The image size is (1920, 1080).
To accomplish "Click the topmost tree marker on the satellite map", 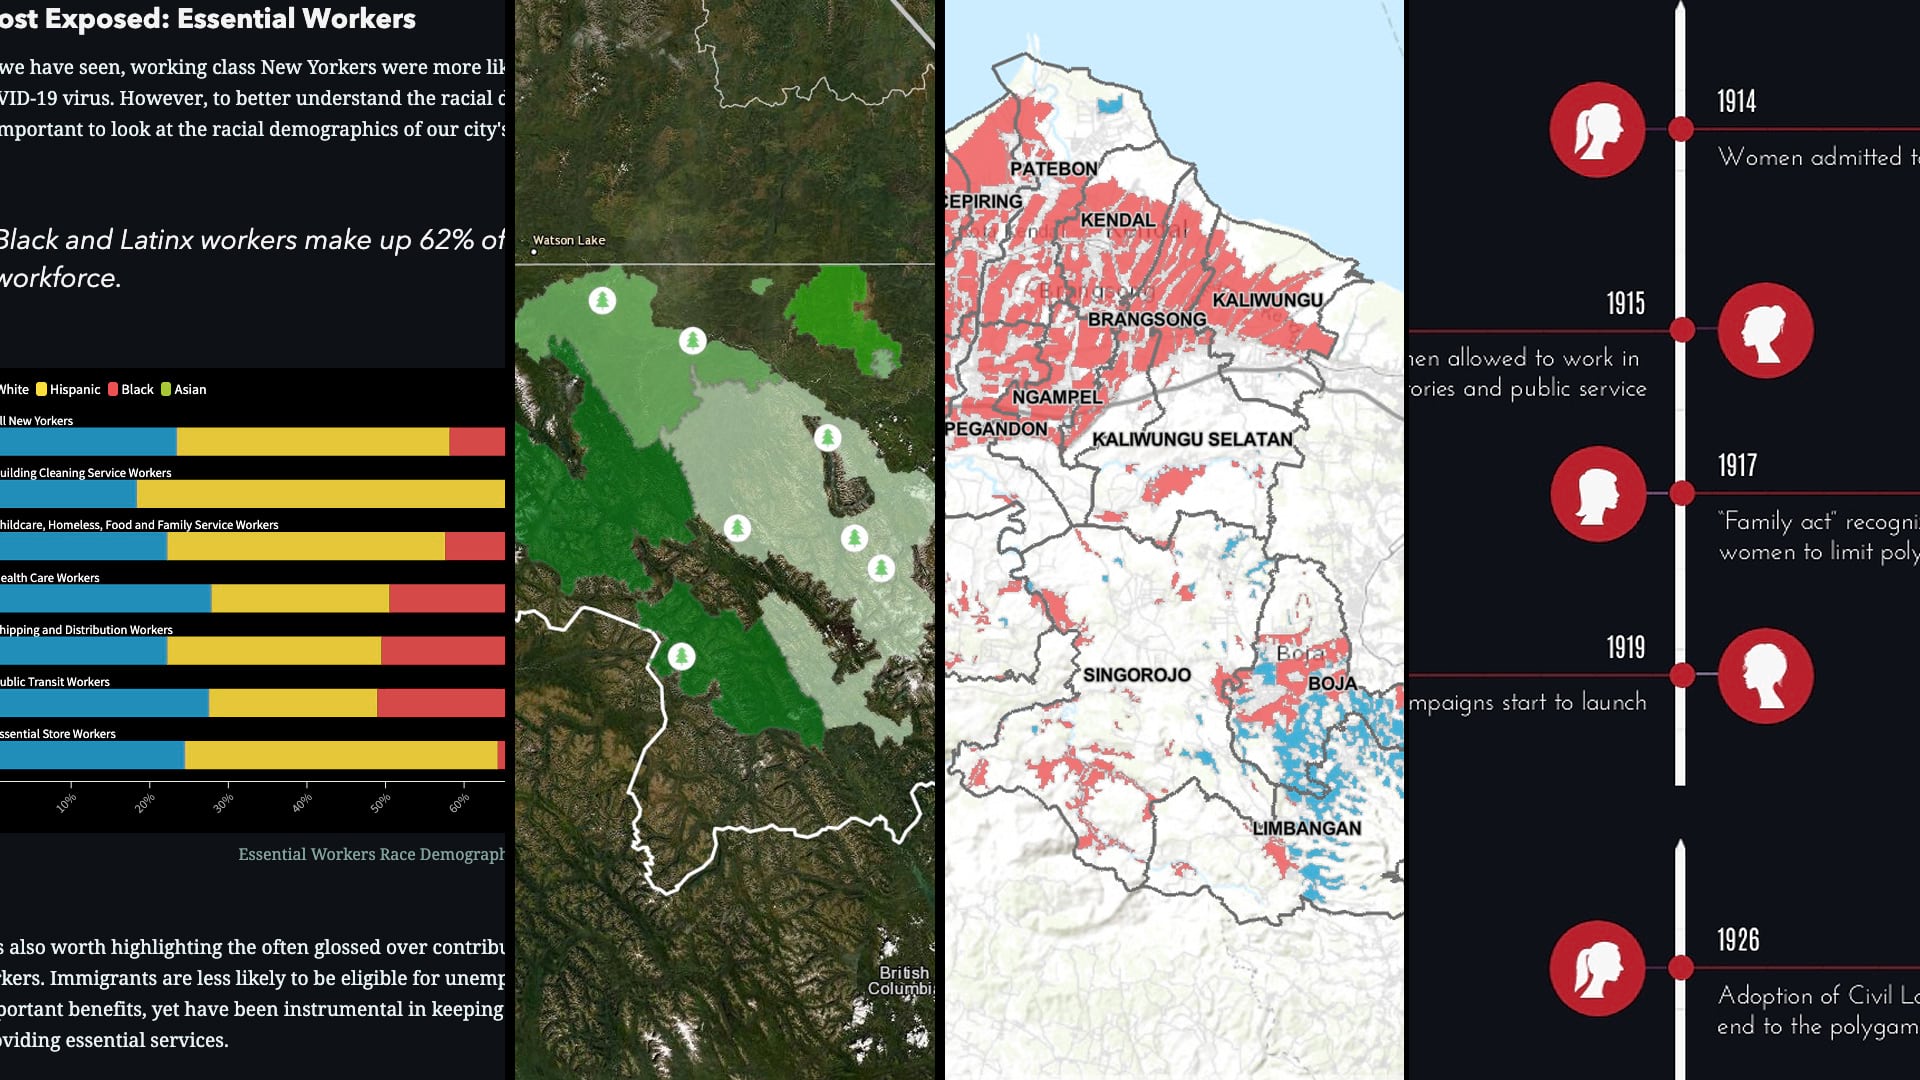I will coord(600,298).
